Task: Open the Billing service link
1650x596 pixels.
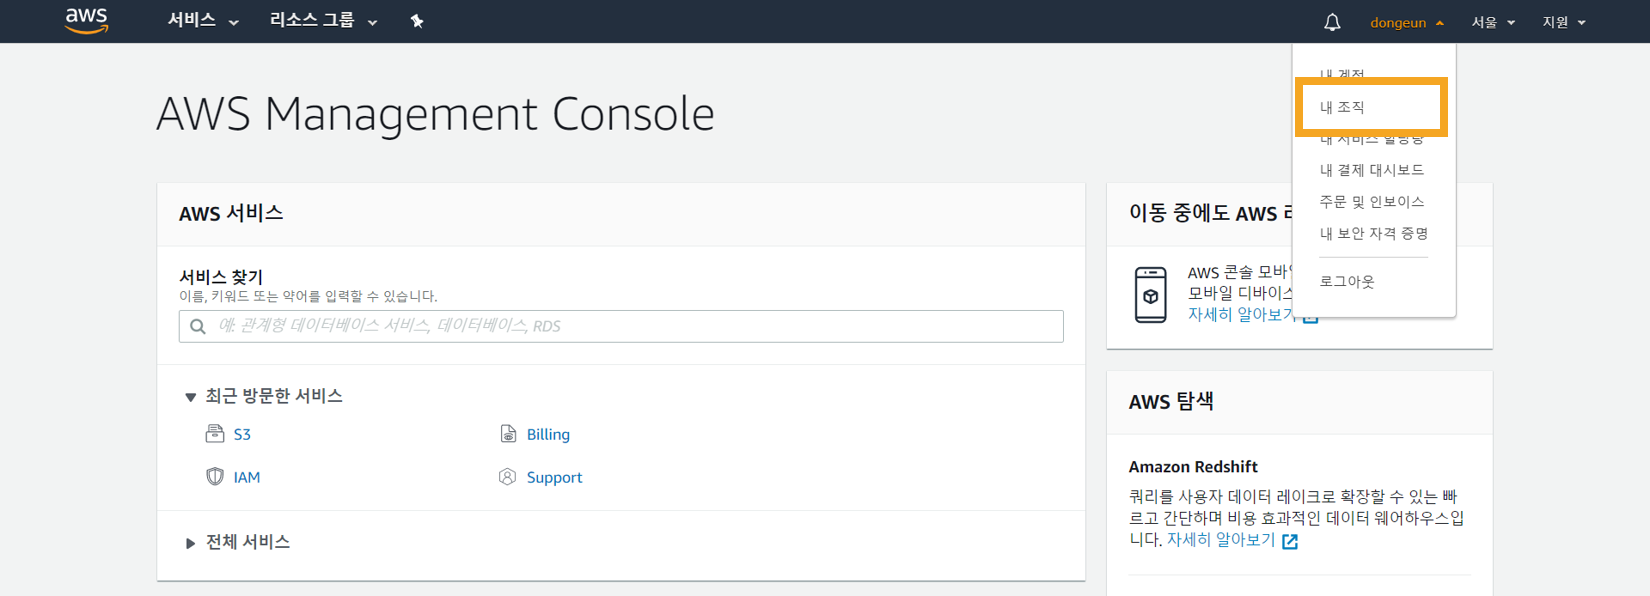Action: click(548, 434)
